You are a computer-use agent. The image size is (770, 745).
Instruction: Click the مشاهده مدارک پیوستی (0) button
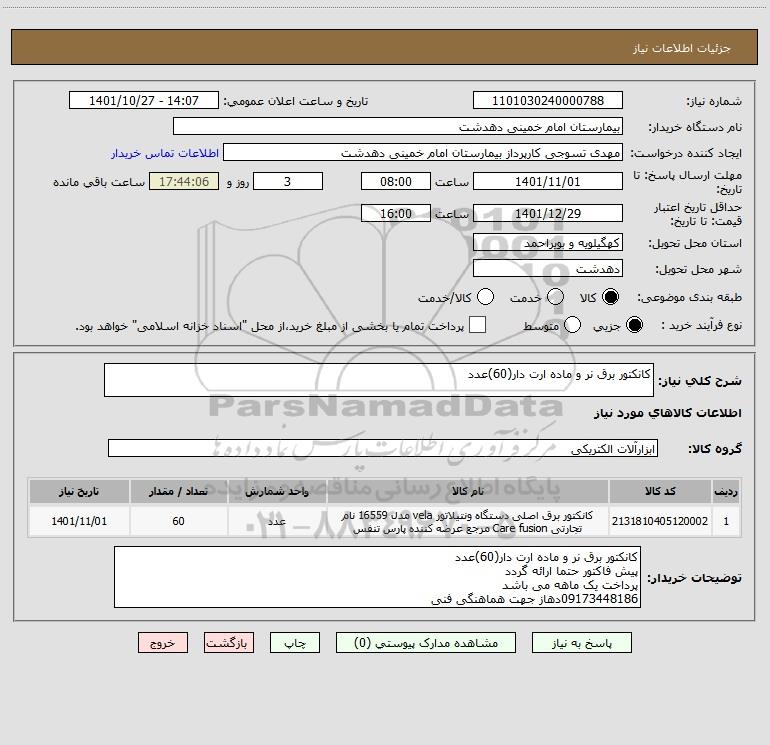[x=426, y=643]
